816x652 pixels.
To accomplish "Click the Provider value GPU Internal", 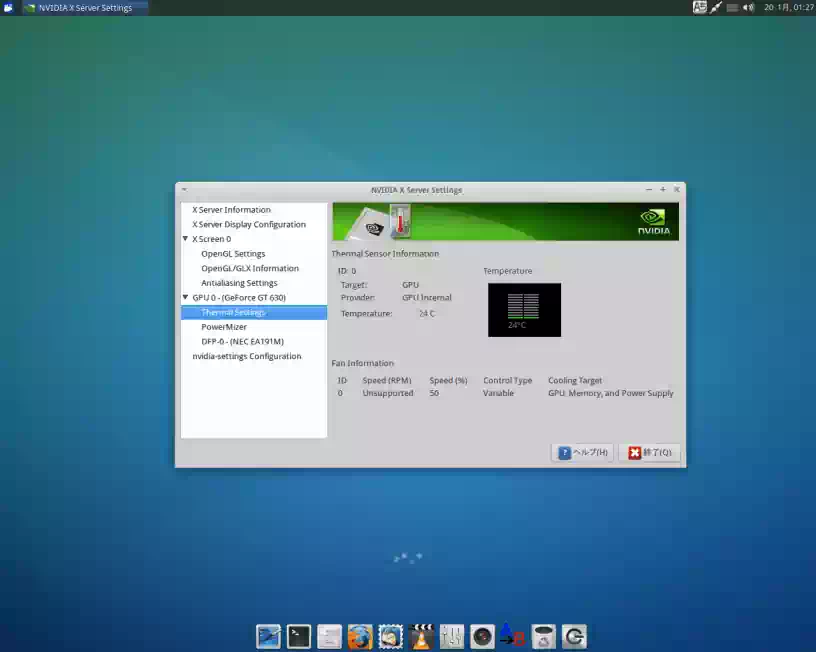I will [427, 297].
